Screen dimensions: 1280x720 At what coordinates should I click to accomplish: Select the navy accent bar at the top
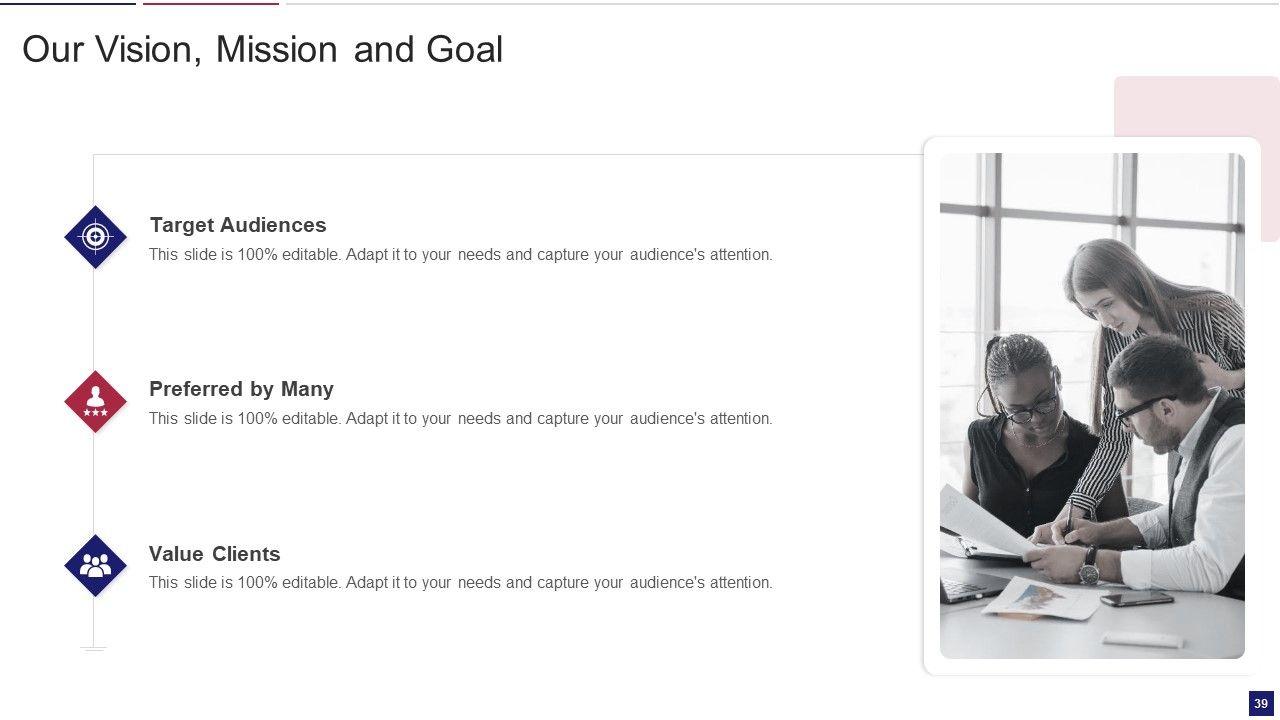click(68, 3)
